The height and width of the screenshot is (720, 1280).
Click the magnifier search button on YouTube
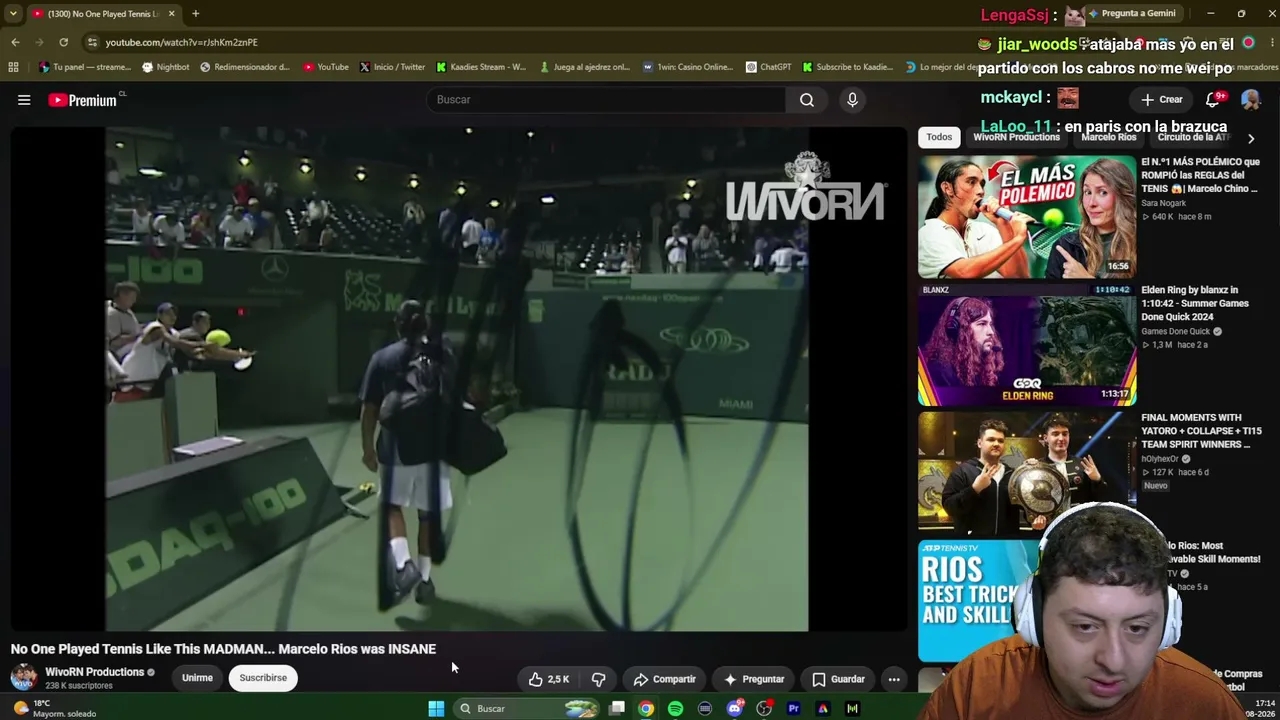coord(807,100)
